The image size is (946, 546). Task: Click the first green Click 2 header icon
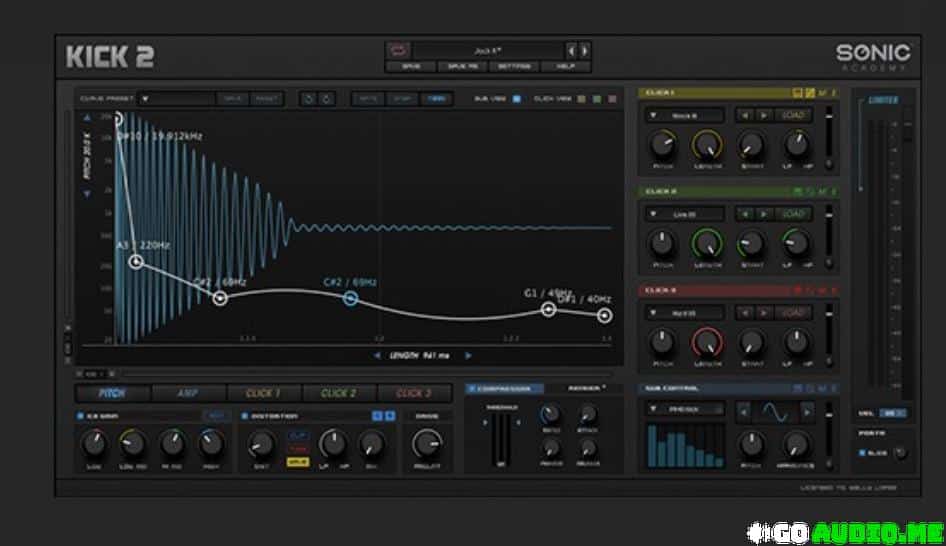tap(798, 192)
